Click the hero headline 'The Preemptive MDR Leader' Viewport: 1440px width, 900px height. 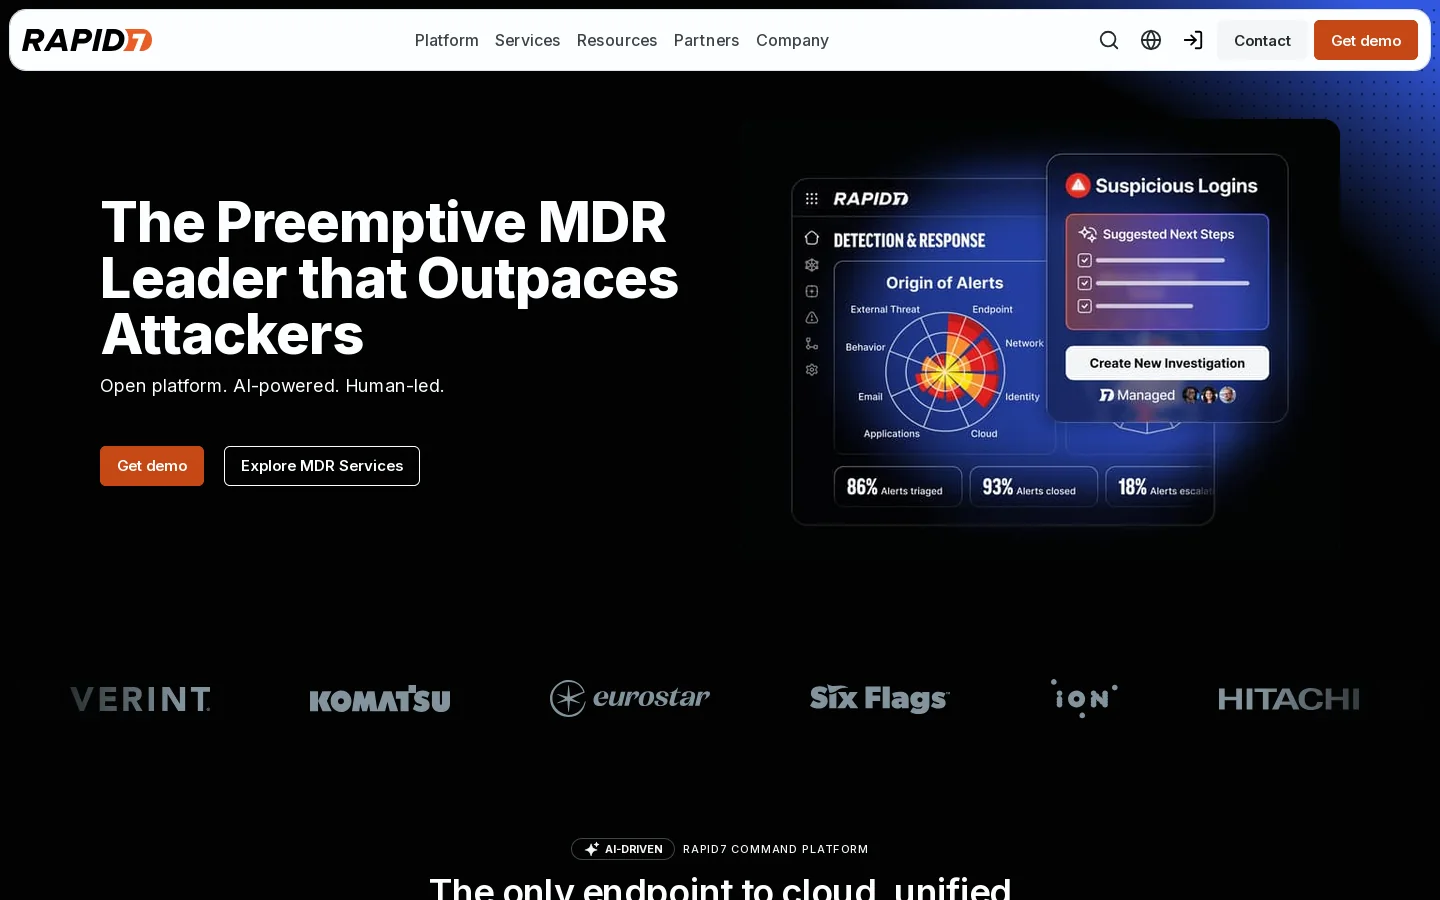coord(390,278)
